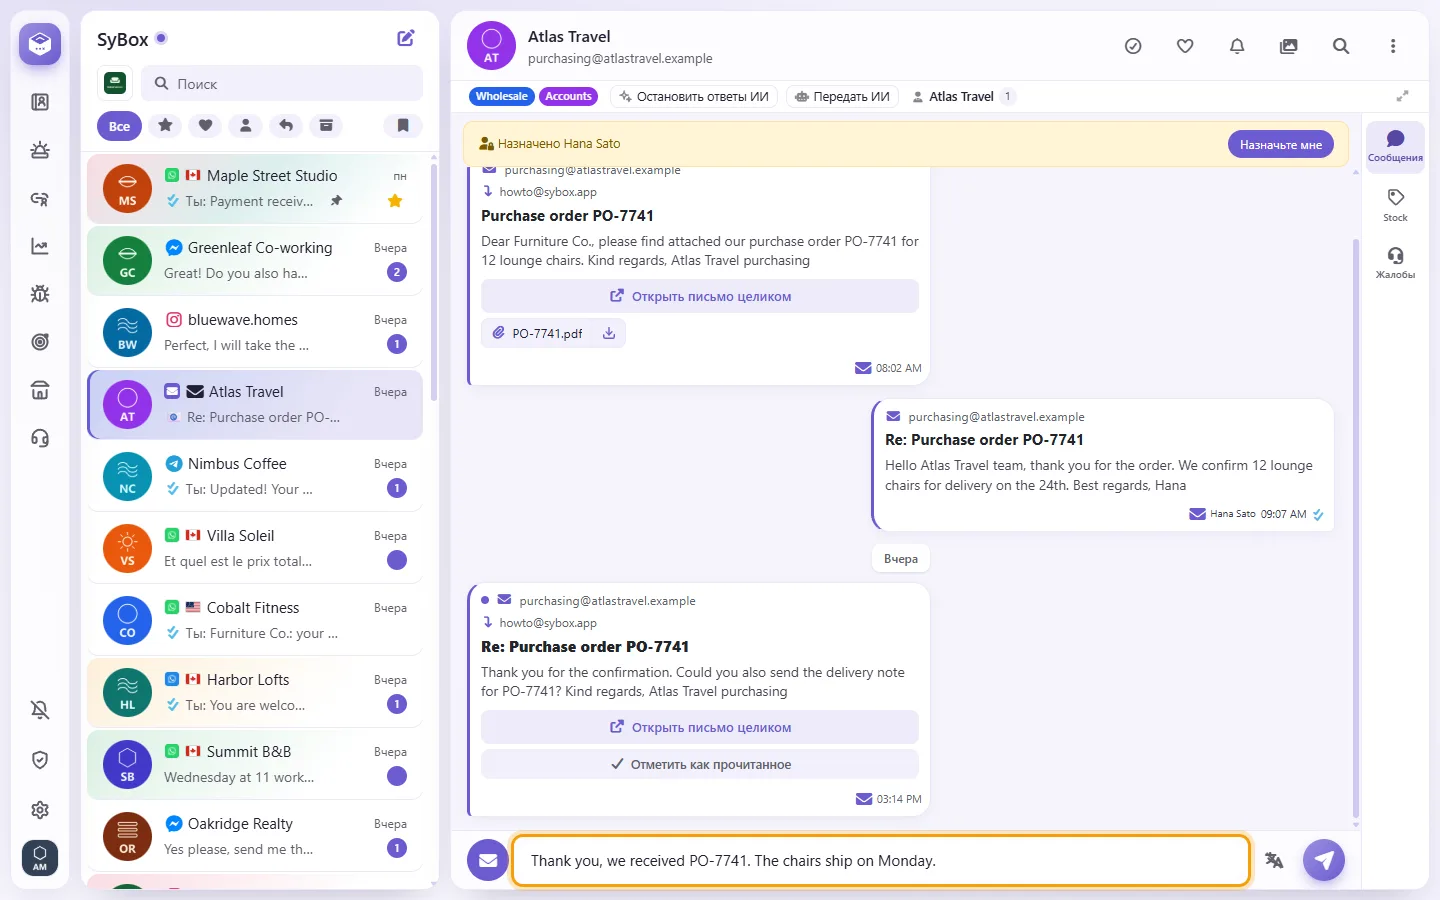Open notification bell in chat header
This screenshot has height=900, width=1440.
click(1237, 46)
